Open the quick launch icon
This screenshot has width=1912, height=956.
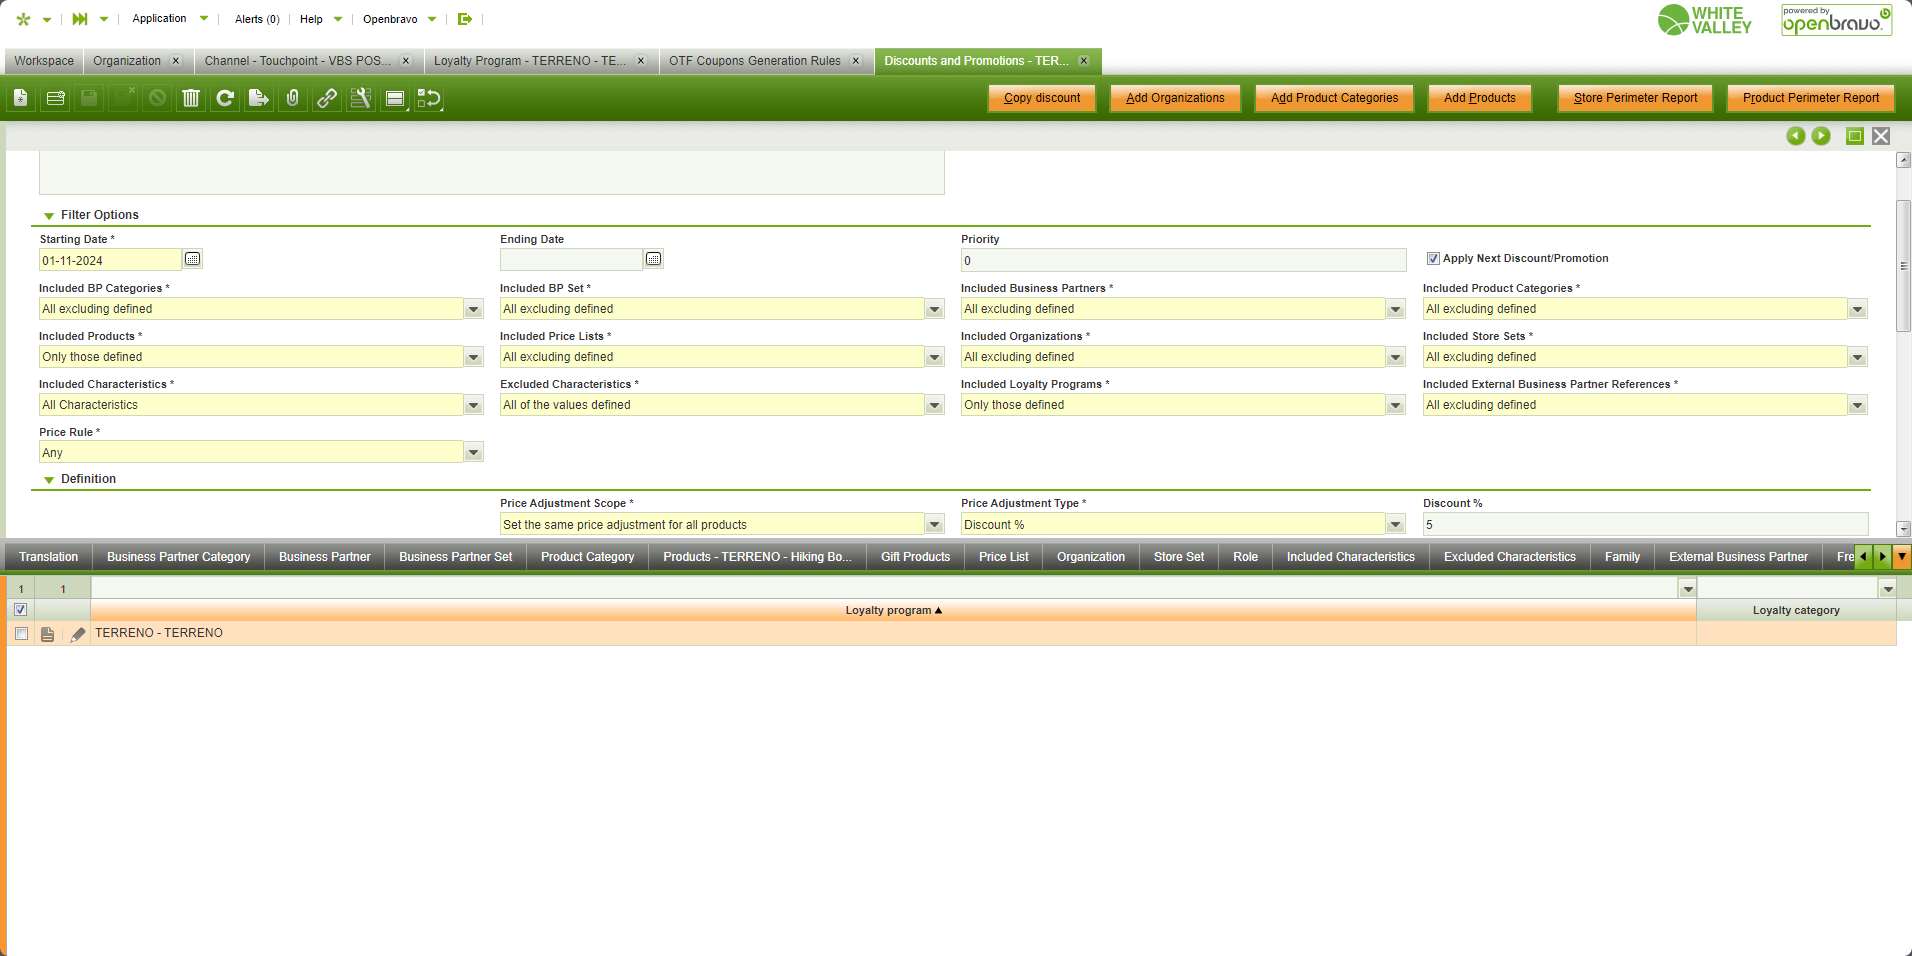tap(80, 19)
